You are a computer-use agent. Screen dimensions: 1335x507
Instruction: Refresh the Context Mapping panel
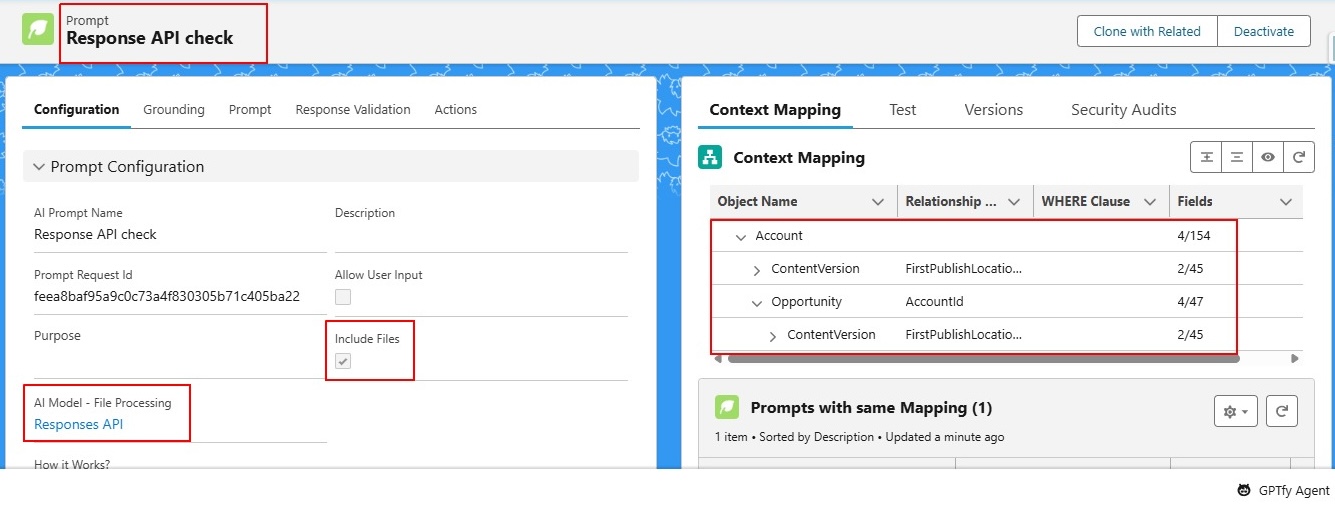[x=1298, y=157]
